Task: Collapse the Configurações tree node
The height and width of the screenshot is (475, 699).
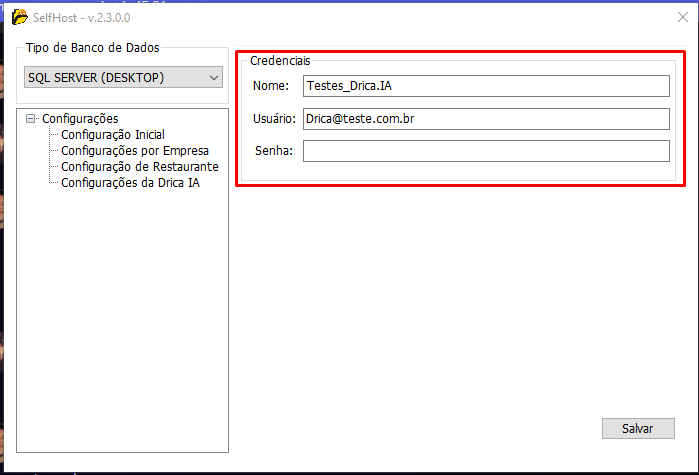Action: tap(32, 119)
